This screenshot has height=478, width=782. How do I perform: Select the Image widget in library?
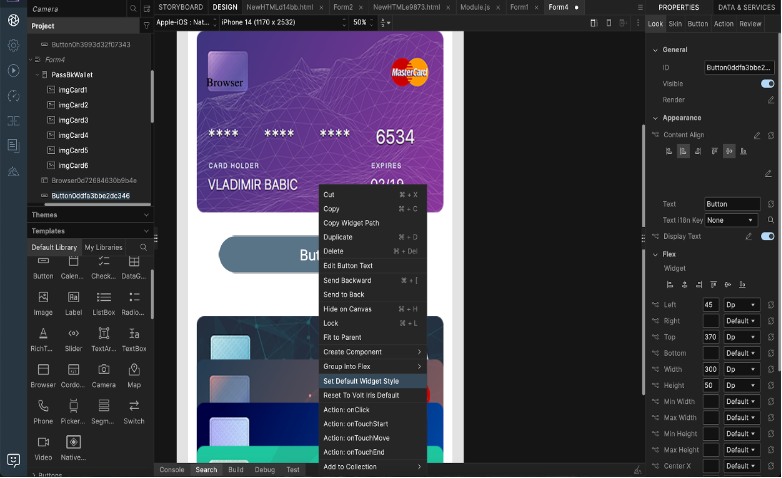click(43, 303)
